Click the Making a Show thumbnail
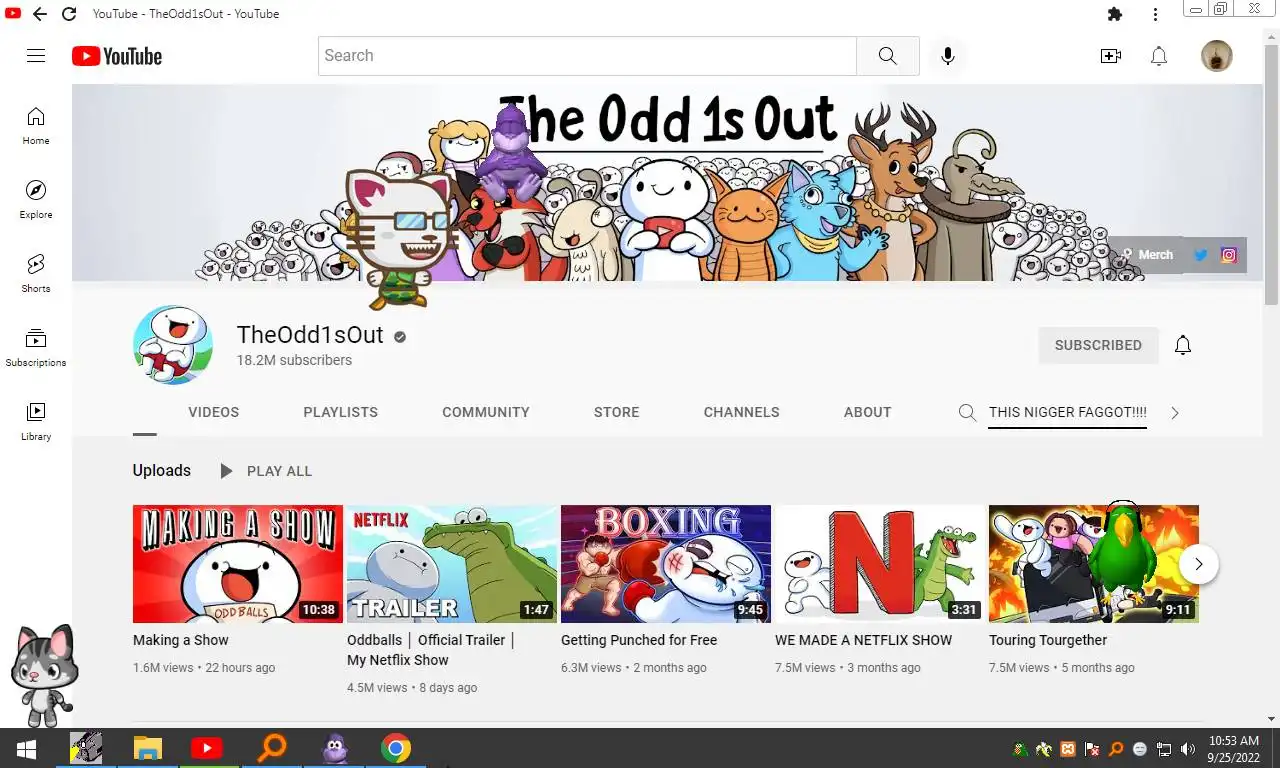1280x768 pixels. point(238,564)
